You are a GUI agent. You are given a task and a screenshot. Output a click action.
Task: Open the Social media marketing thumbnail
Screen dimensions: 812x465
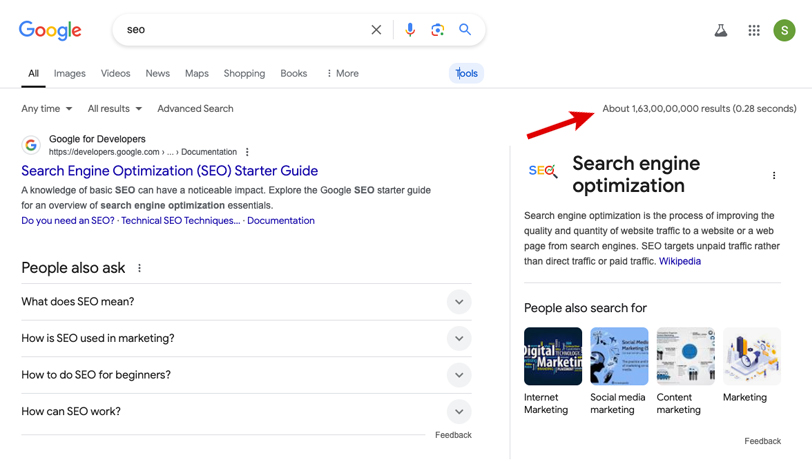(619, 356)
